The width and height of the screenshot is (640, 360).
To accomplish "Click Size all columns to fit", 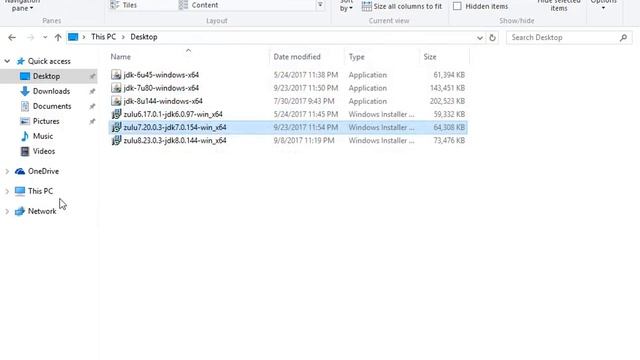I will 402,7.
